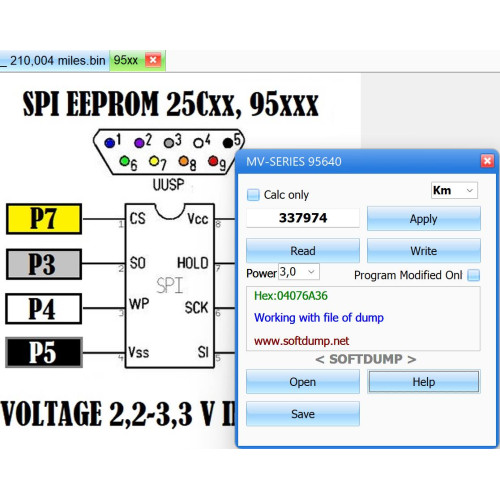Click the green pin 6 connector dot
The width and height of the screenshot is (500, 500).
click(x=124, y=161)
